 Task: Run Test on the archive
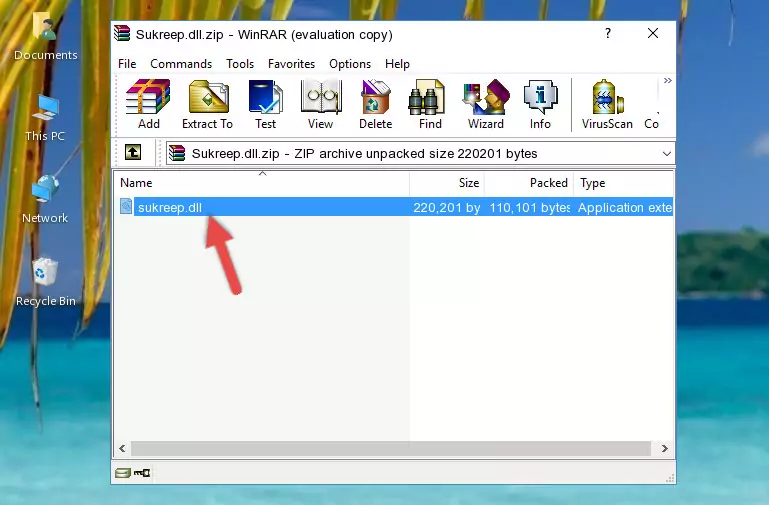click(265, 104)
